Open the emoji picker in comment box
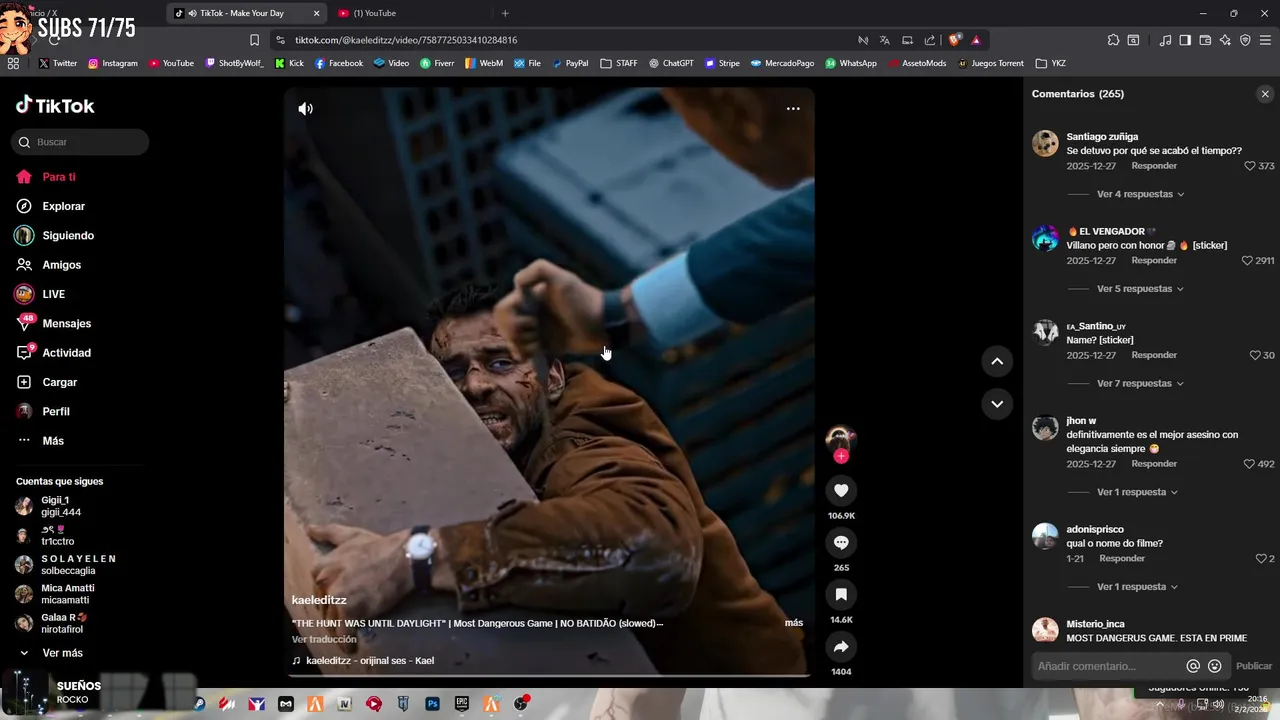Image resolution: width=1280 pixels, height=720 pixels. click(1215, 666)
